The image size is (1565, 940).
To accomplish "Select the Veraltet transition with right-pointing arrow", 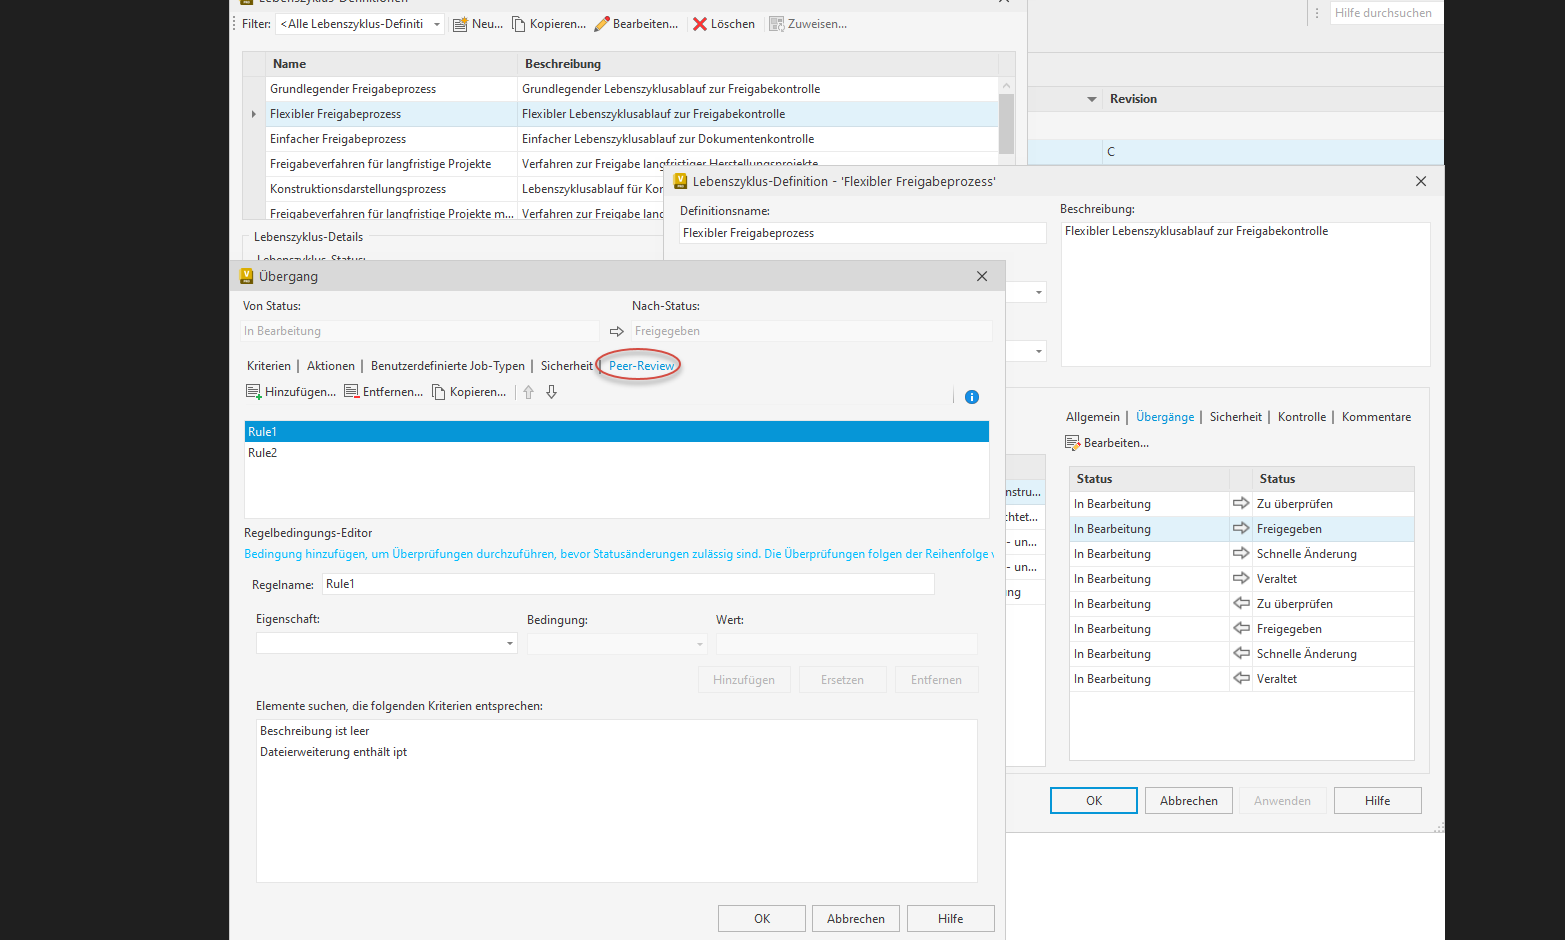I will (1242, 579).
